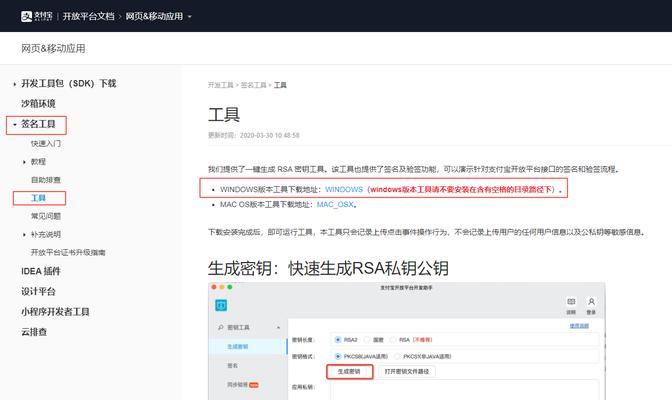This screenshot has width=672, height=400.
Task: Collapse the 密钥工具 menu caret
Action: click(278, 328)
